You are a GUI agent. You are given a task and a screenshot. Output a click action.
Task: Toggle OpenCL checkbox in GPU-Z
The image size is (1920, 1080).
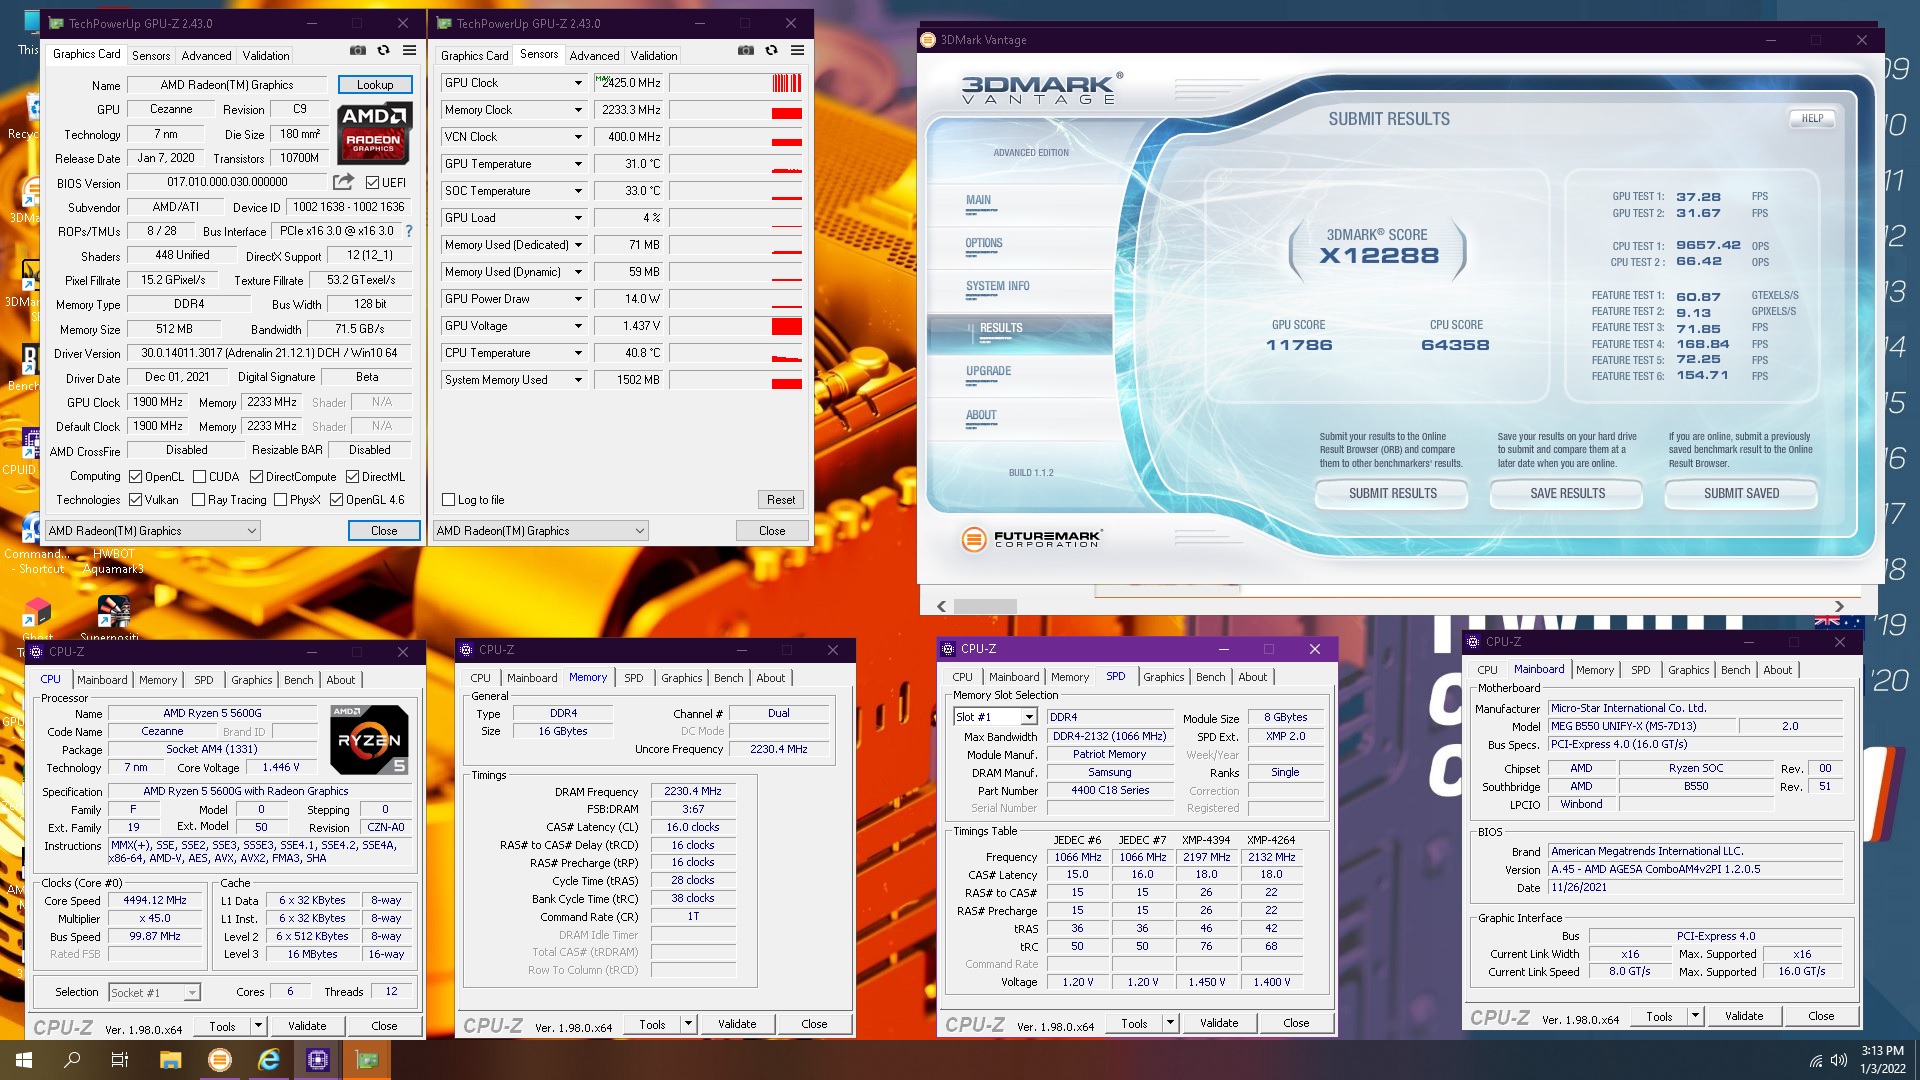click(135, 477)
